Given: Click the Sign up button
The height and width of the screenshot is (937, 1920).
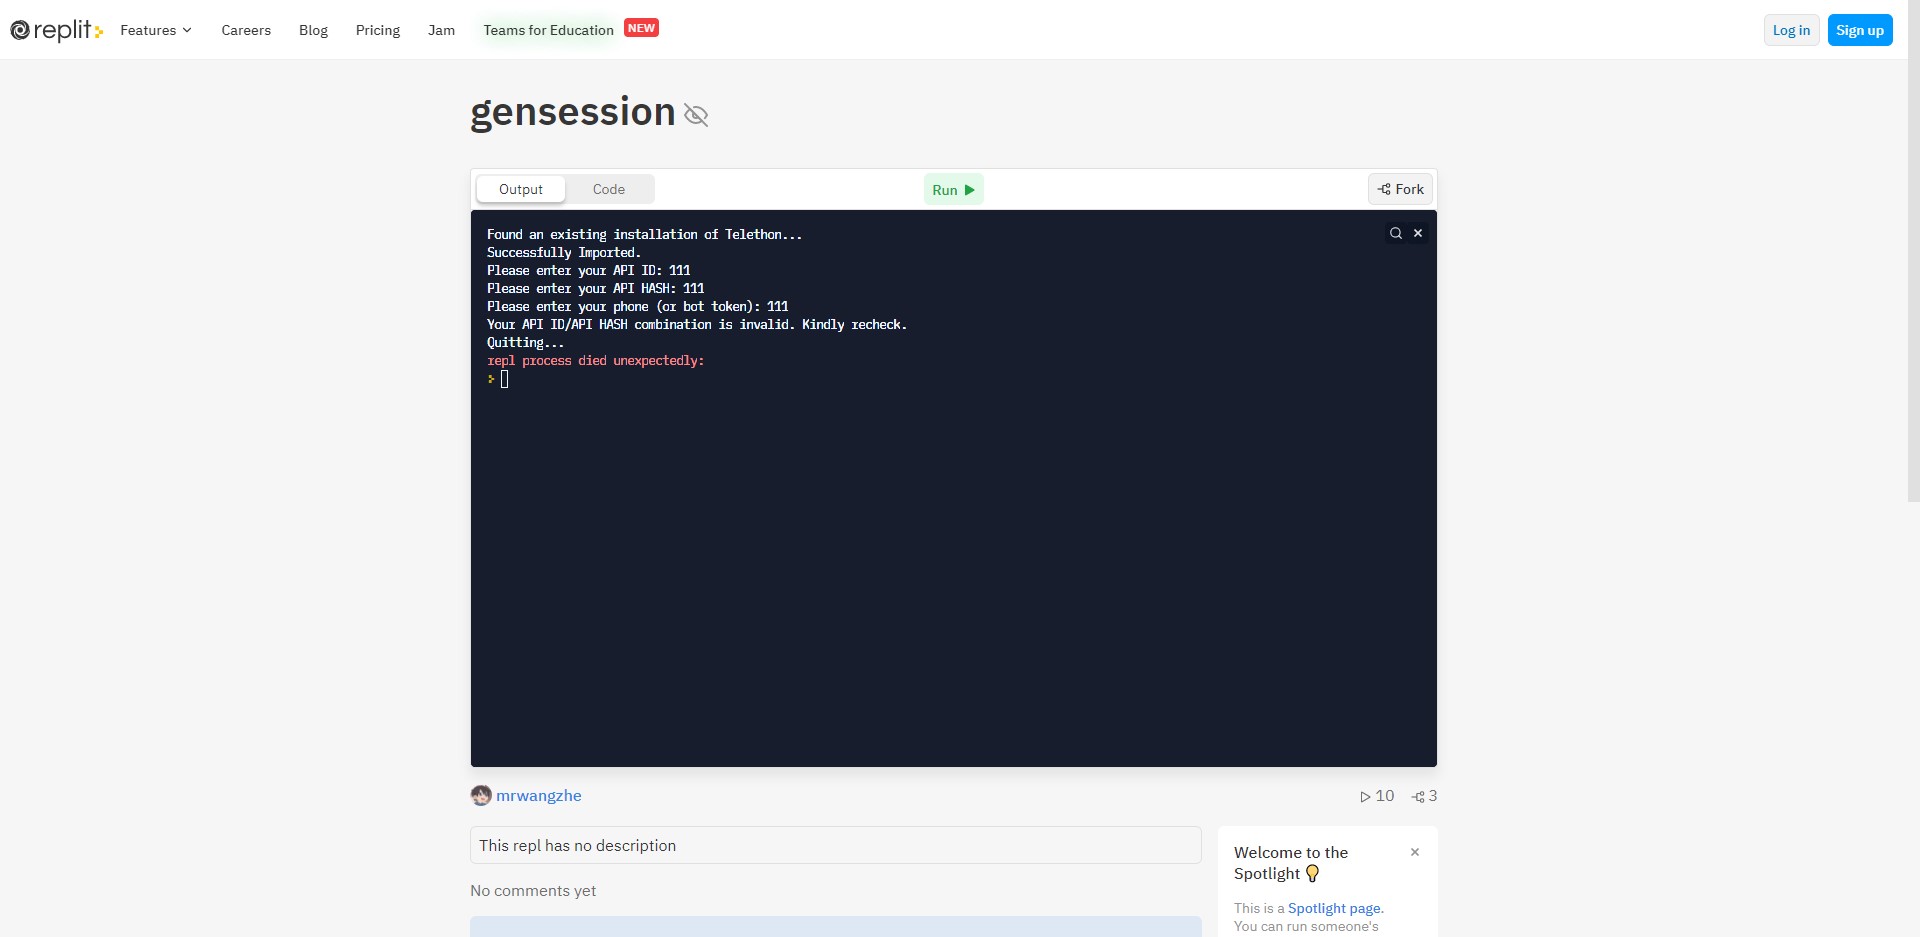Looking at the screenshot, I should [x=1859, y=30].
